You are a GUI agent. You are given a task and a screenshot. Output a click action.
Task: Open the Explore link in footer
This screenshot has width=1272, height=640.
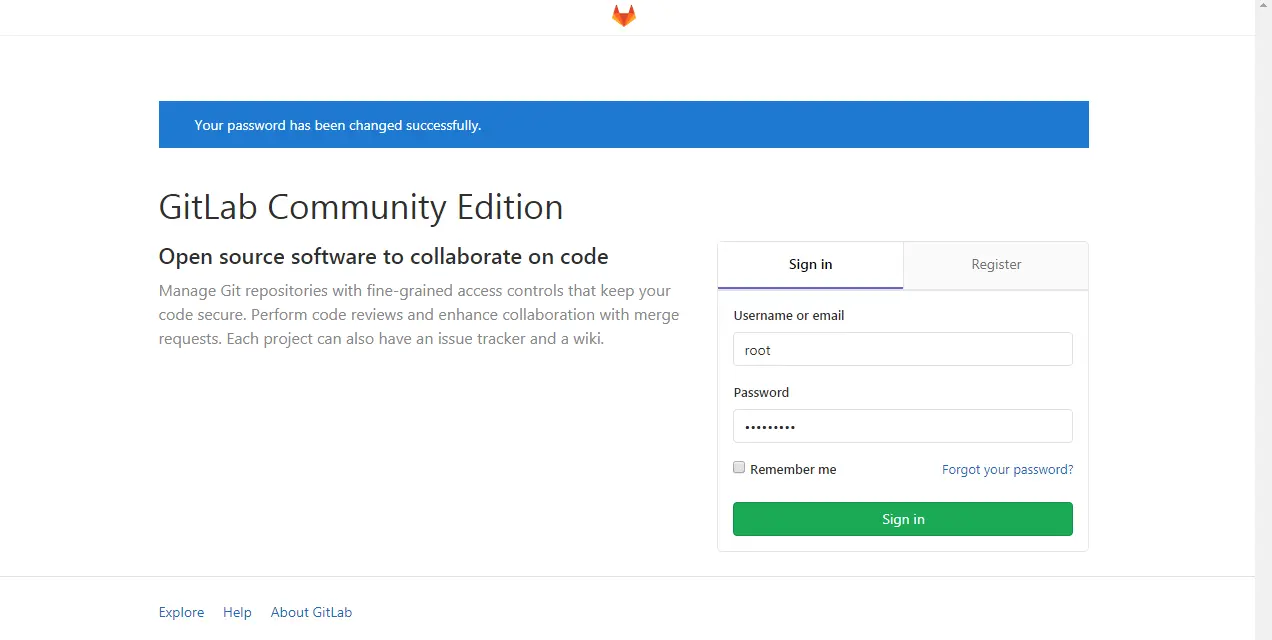click(181, 611)
